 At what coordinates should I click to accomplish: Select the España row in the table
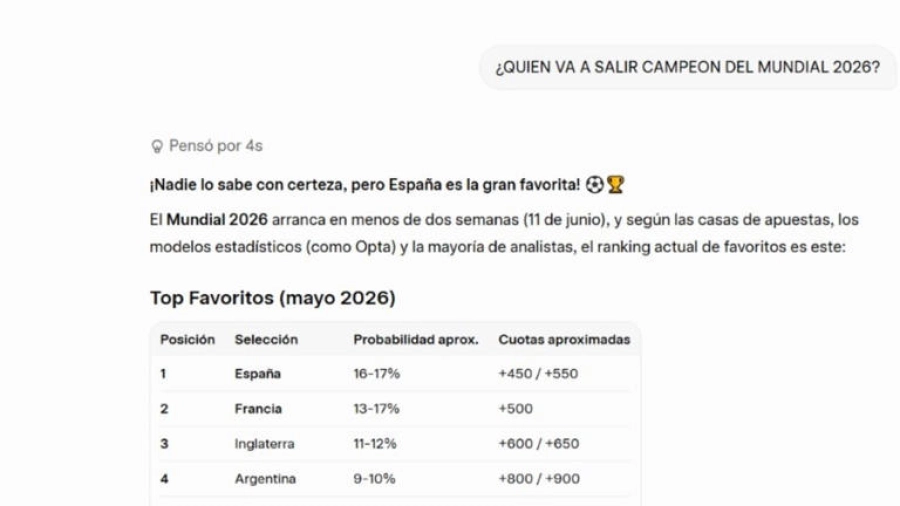coord(395,373)
